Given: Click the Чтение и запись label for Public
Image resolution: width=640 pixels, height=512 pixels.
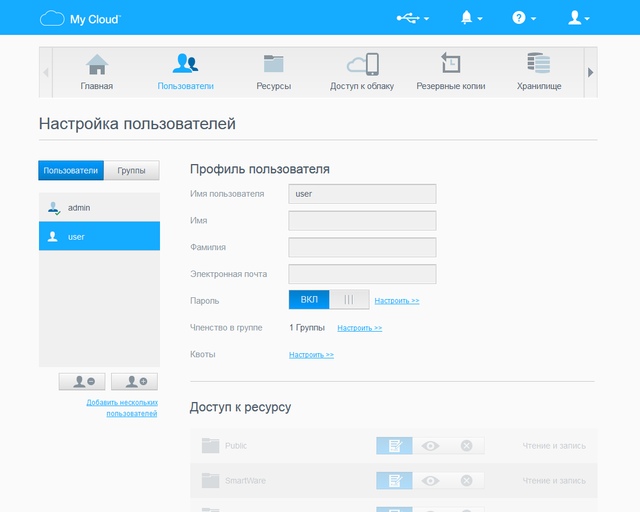Looking at the screenshot, I should click(554, 446).
